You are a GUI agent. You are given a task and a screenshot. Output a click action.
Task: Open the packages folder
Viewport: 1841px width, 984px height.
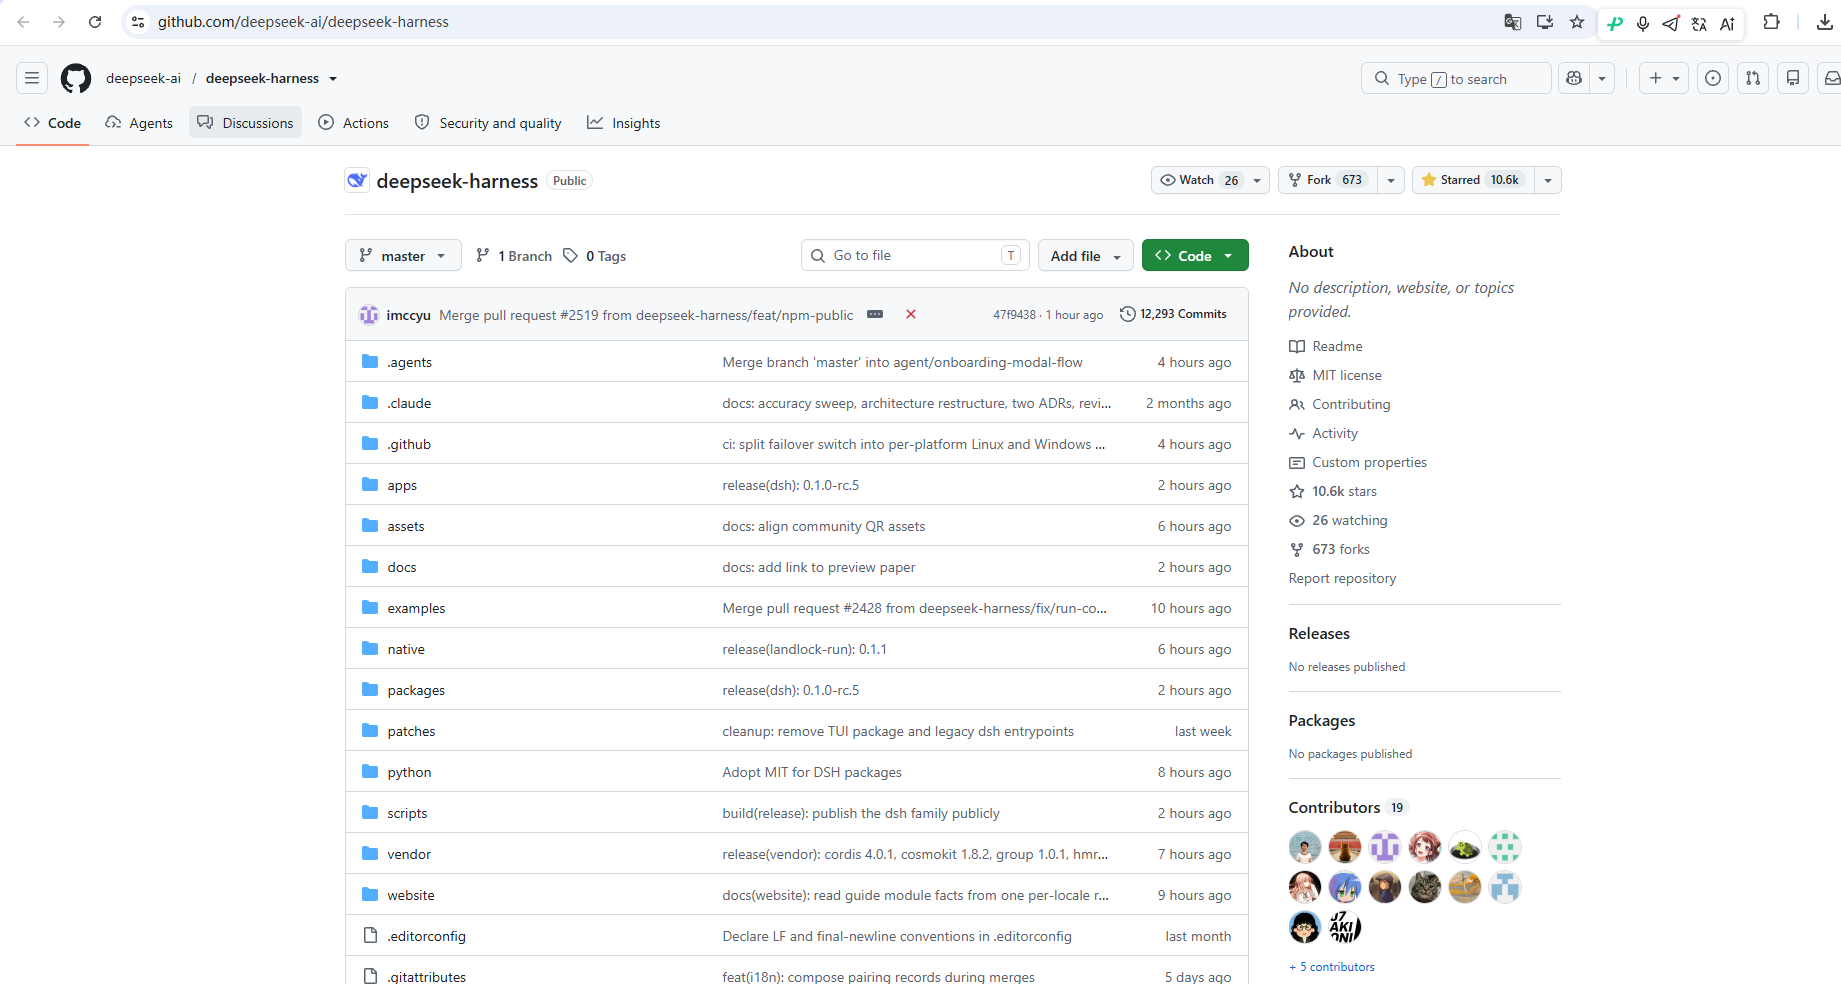(416, 690)
